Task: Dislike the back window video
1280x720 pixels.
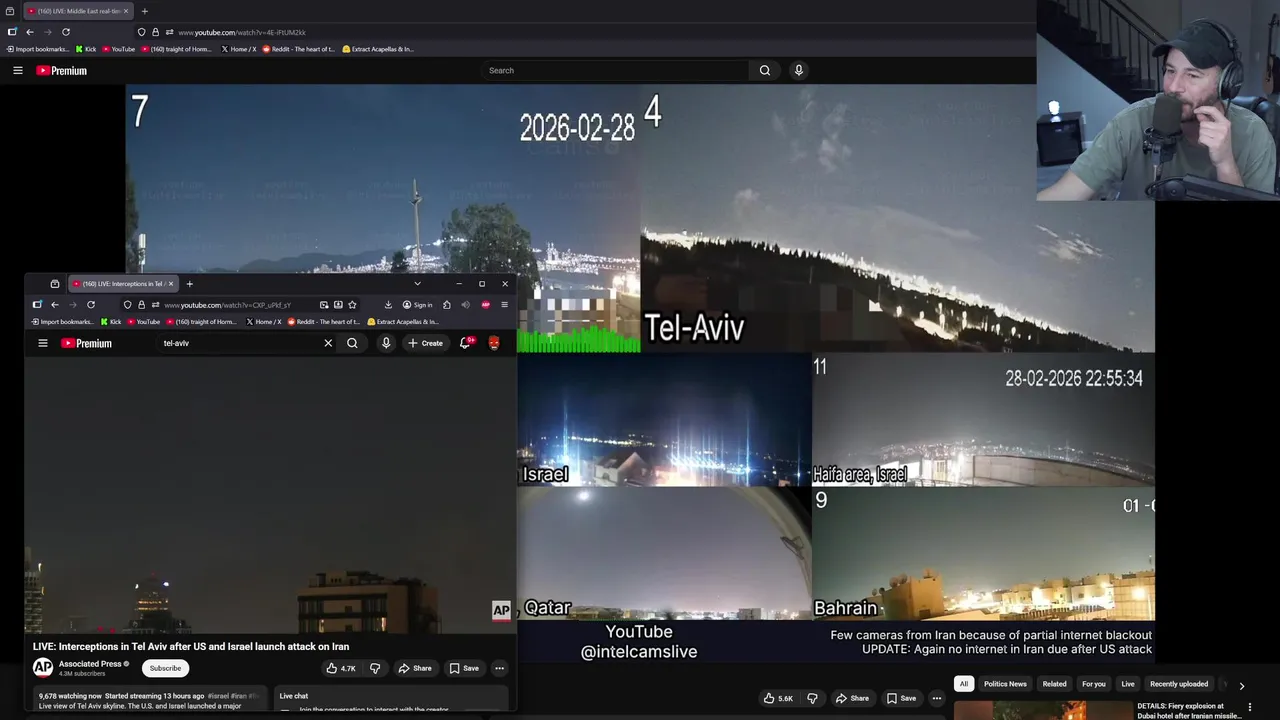Action: pyautogui.click(x=812, y=698)
